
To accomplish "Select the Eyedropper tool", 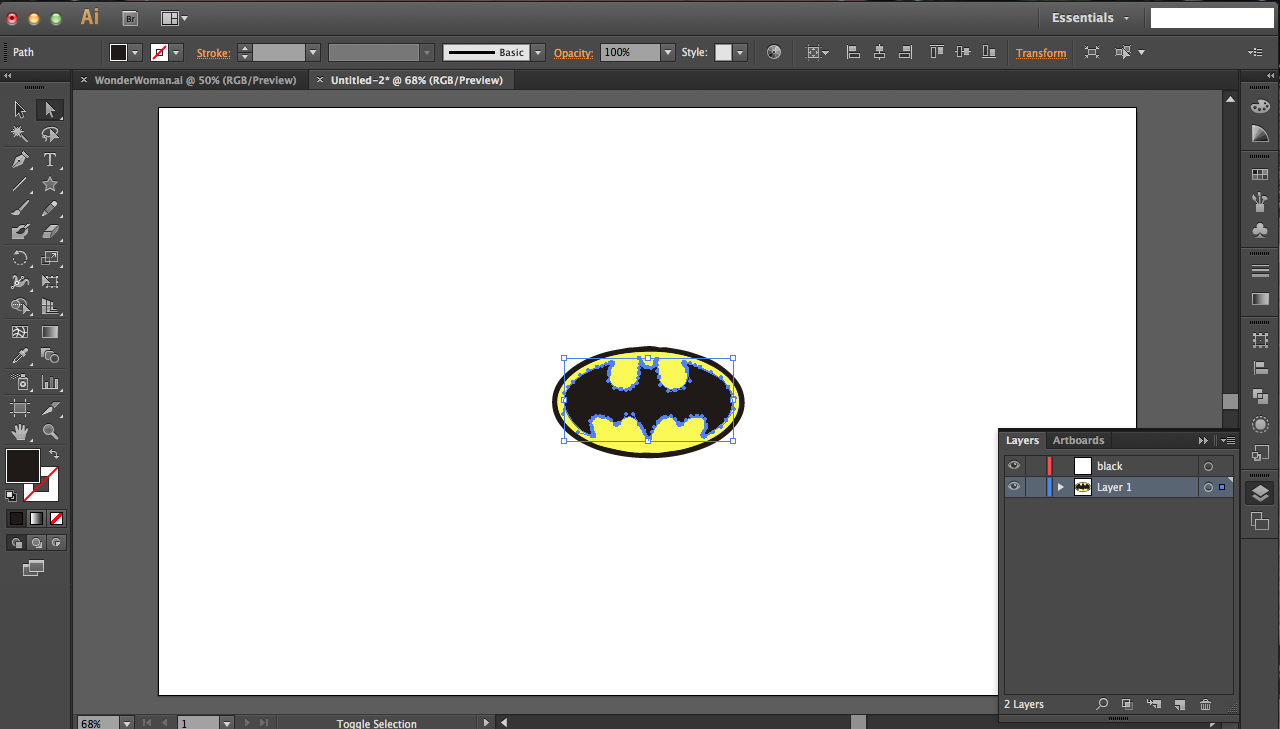I will tap(20, 356).
